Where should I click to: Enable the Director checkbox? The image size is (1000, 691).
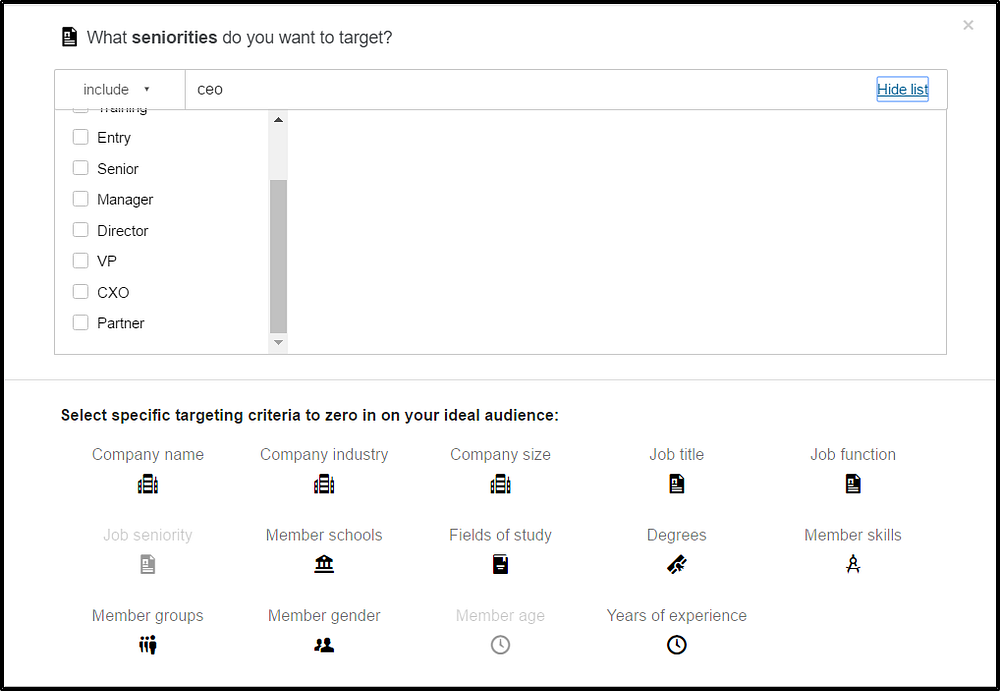[81, 230]
